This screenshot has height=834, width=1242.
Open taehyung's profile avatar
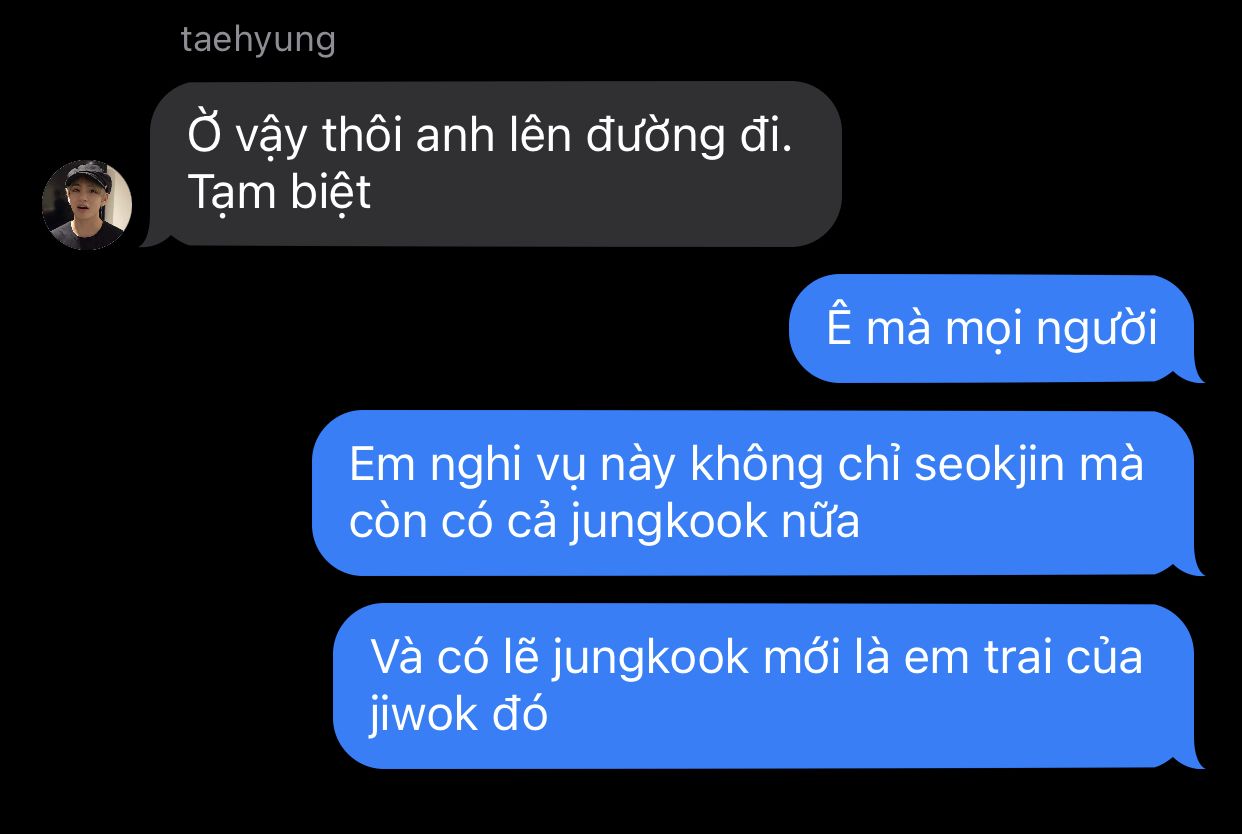(87, 204)
